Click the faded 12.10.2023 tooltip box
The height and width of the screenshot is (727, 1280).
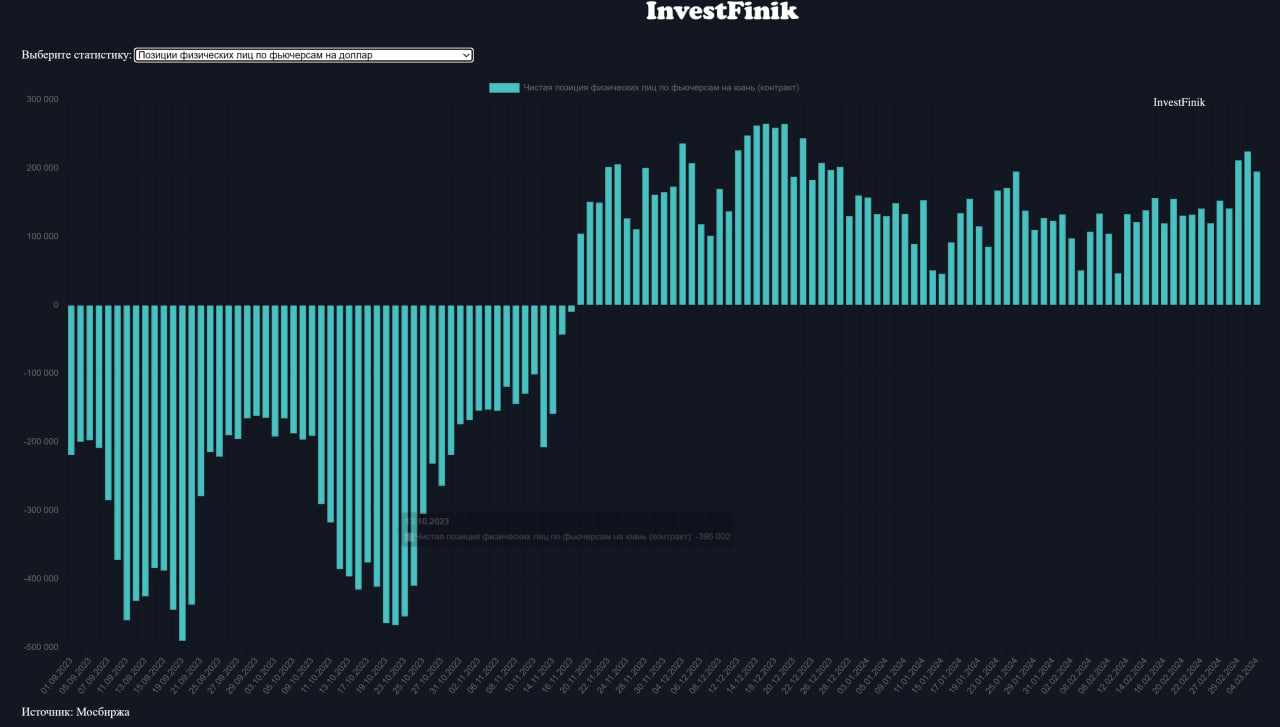click(568, 530)
